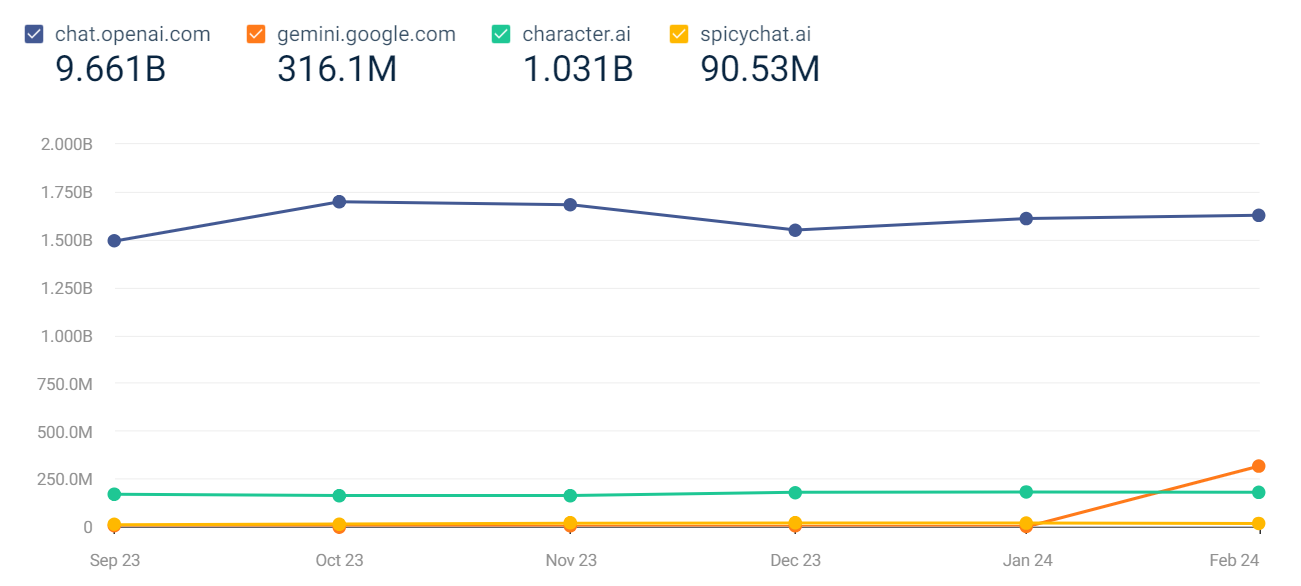This screenshot has height=586, width=1301.
Task: Click the spicychat.ai legend label
Action: click(x=756, y=34)
